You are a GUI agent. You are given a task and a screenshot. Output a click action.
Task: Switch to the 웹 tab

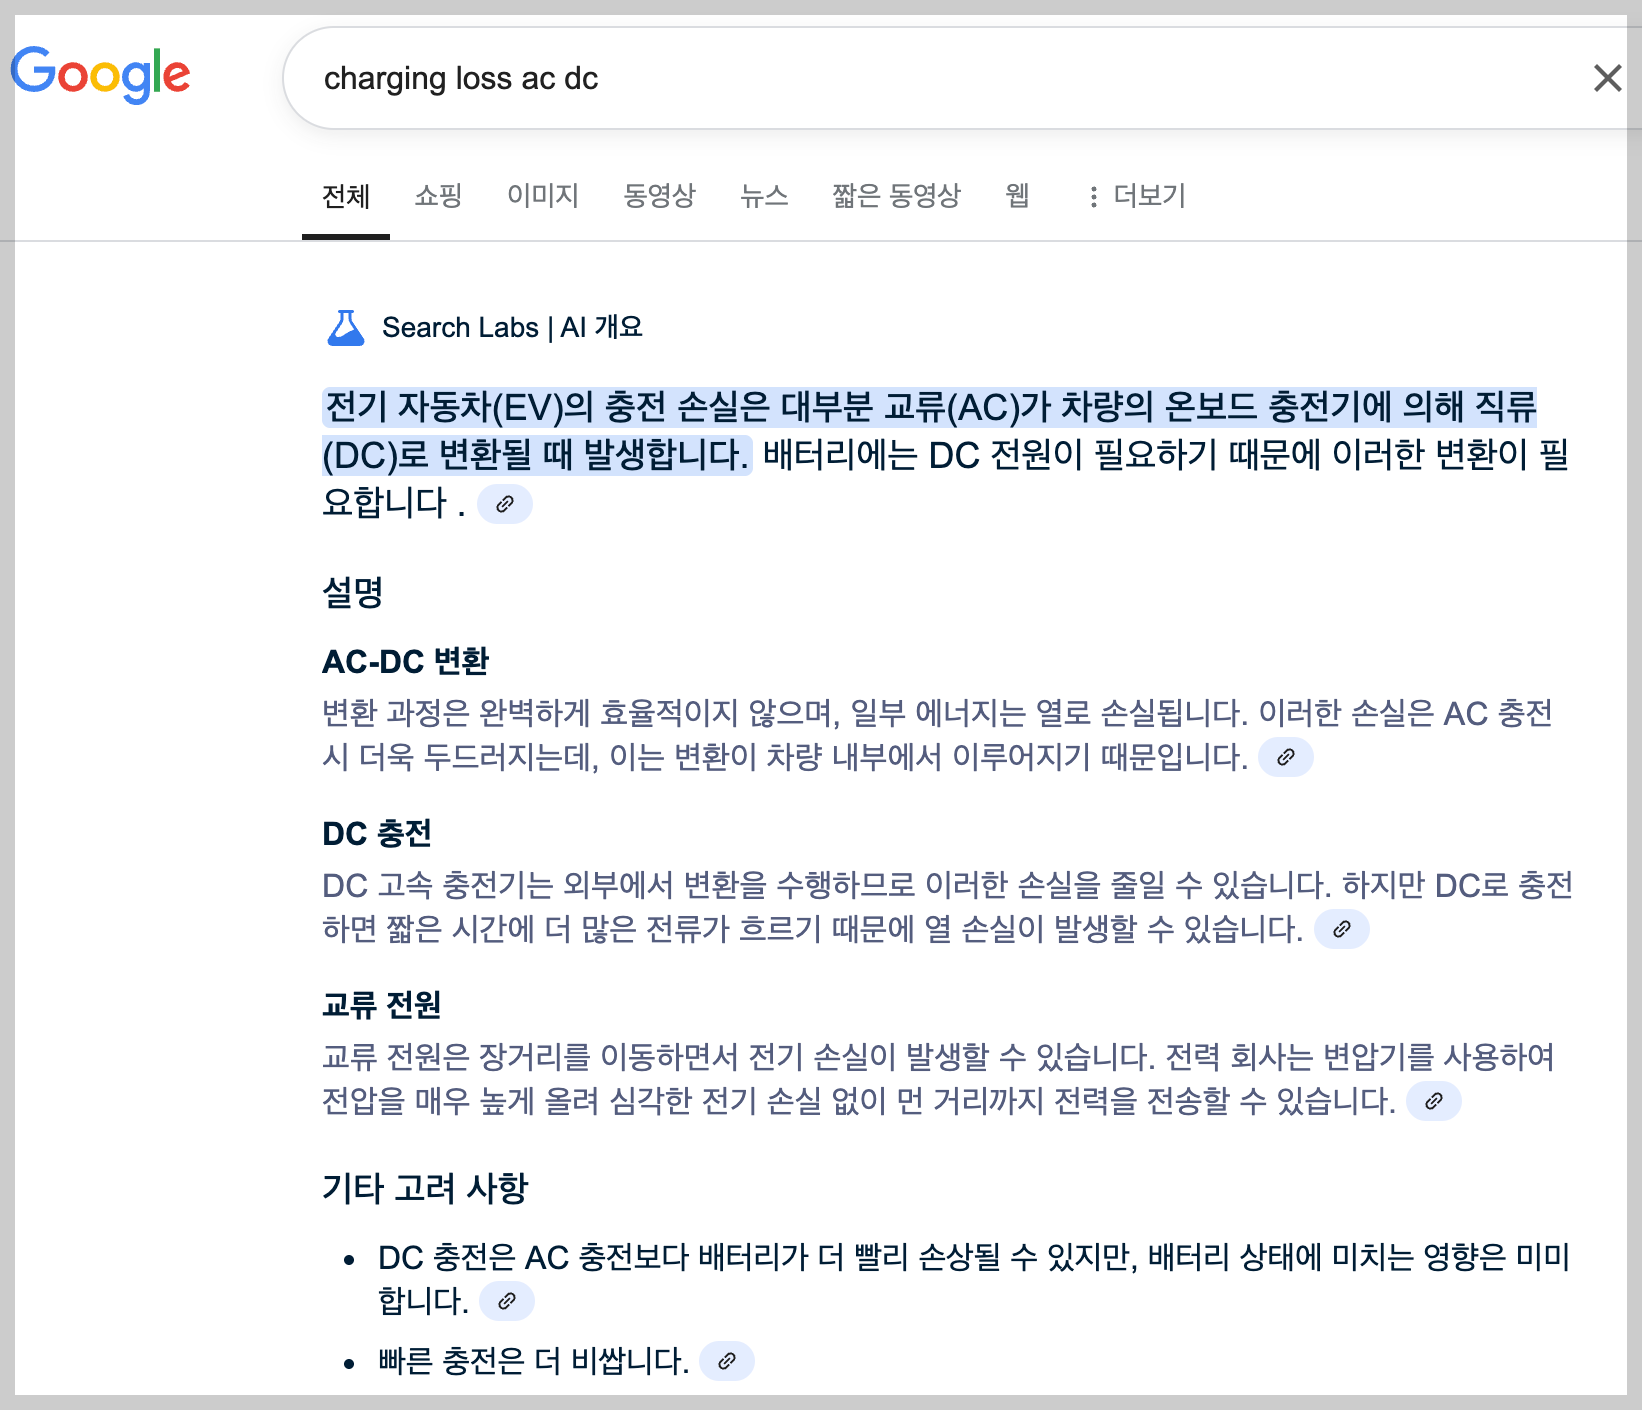[1017, 195]
